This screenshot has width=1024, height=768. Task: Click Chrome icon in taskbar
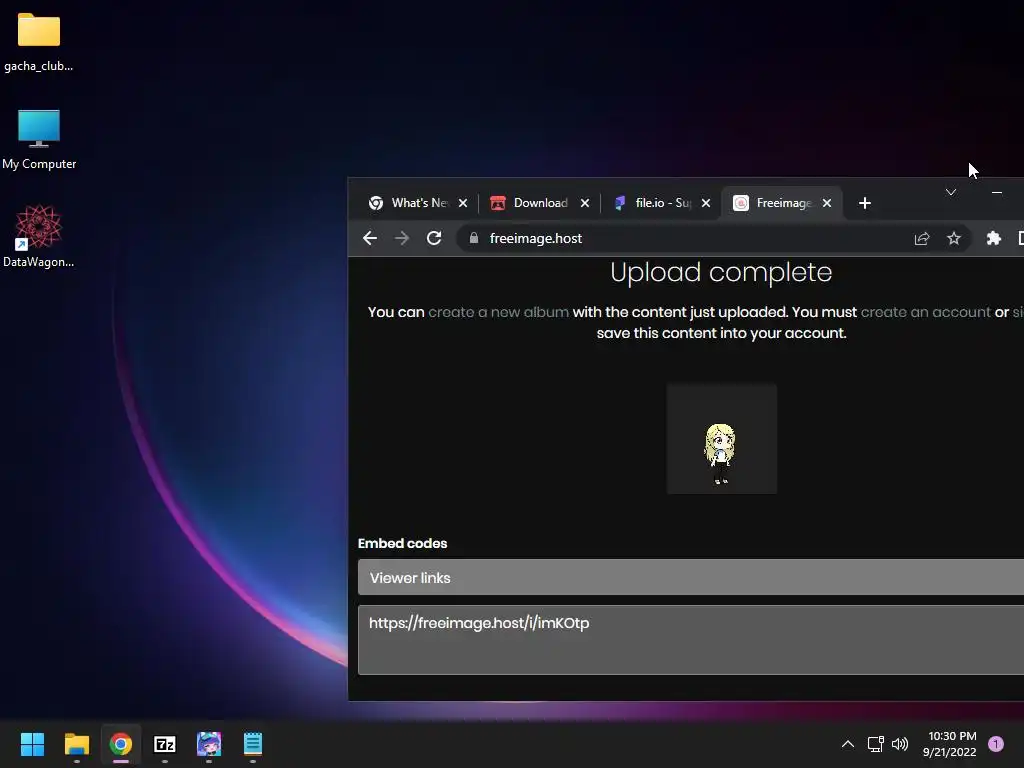tap(121, 744)
